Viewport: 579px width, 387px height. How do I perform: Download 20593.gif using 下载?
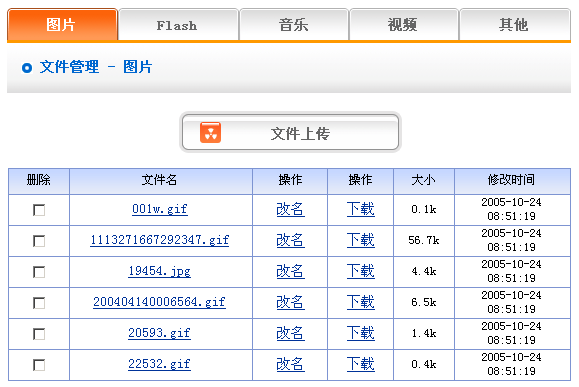361,333
